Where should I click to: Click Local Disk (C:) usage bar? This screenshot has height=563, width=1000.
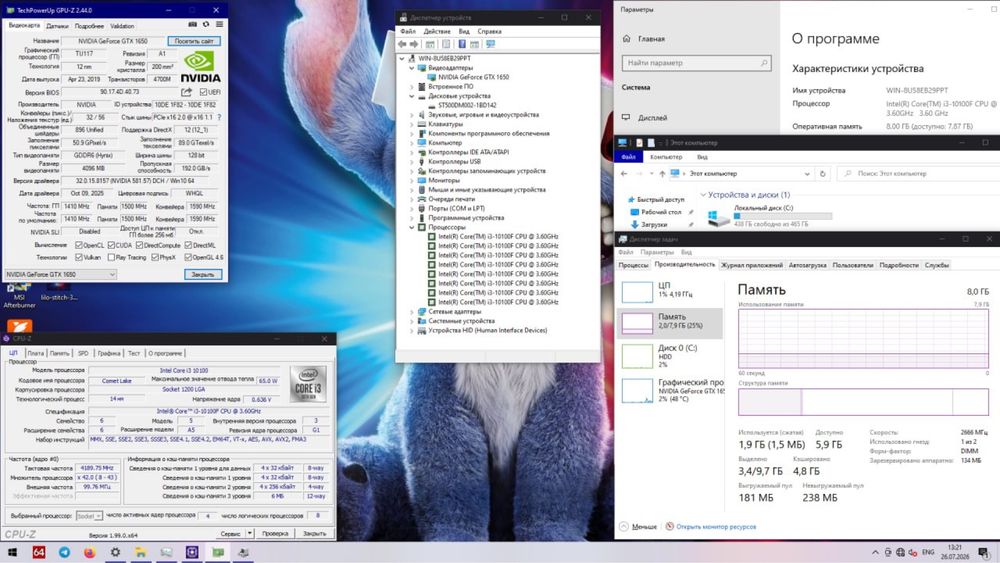[x=783, y=216]
